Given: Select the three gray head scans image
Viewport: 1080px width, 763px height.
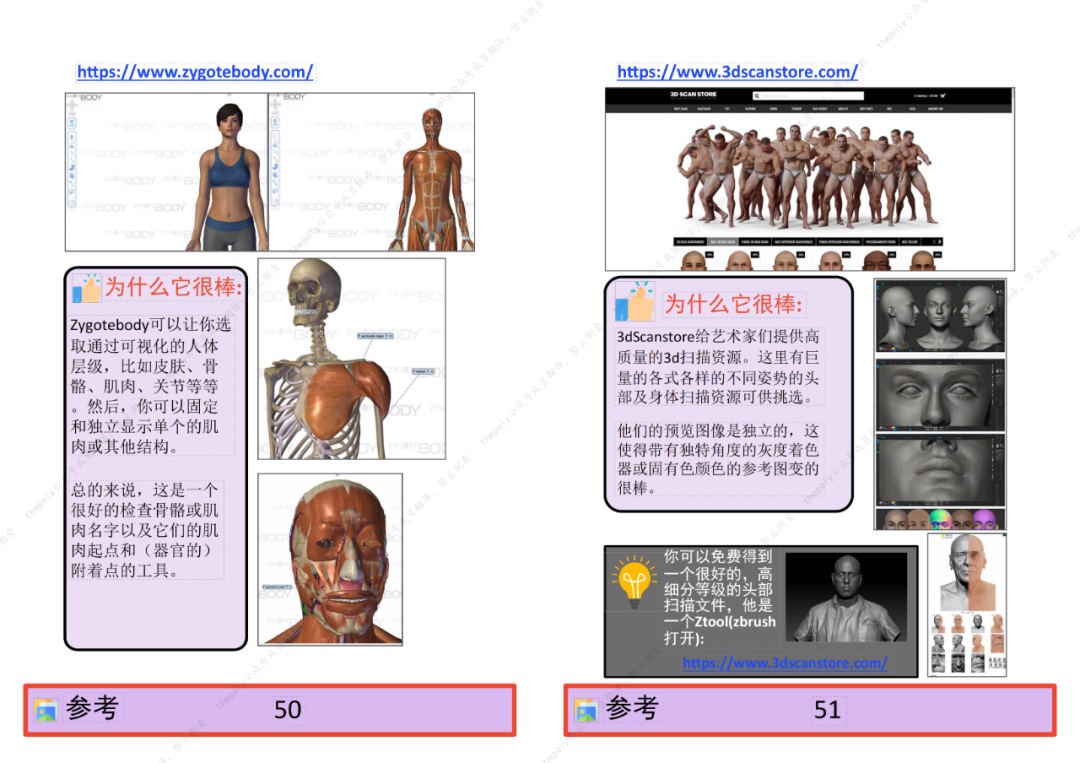Looking at the screenshot, I should coord(940,316).
